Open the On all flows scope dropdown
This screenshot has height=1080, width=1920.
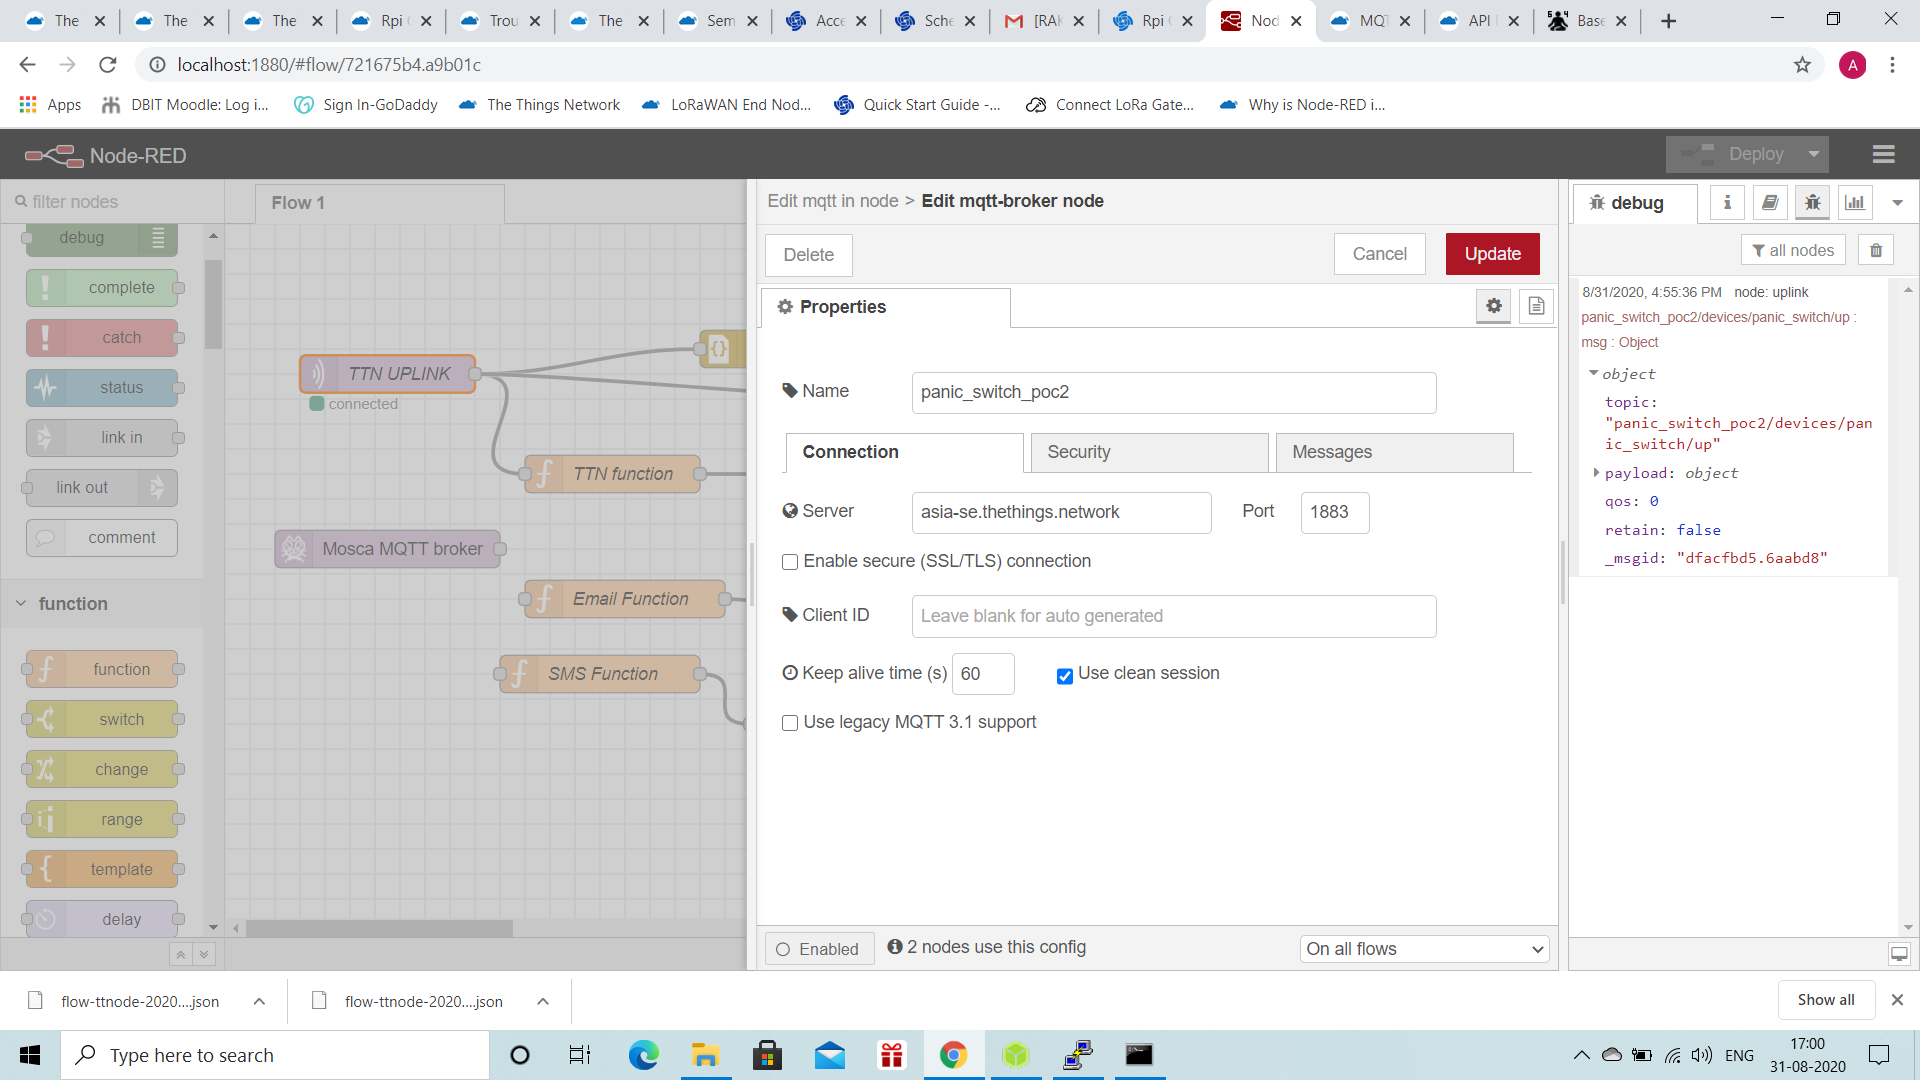pyautogui.click(x=1424, y=949)
